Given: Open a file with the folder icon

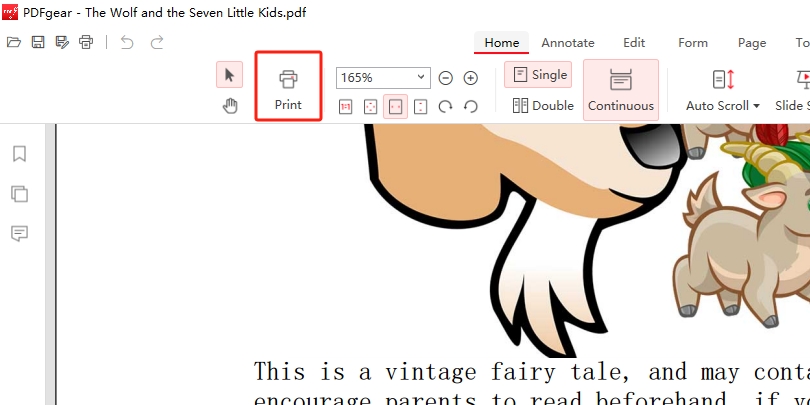Looking at the screenshot, I should pyautogui.click(x=14, y=42).
